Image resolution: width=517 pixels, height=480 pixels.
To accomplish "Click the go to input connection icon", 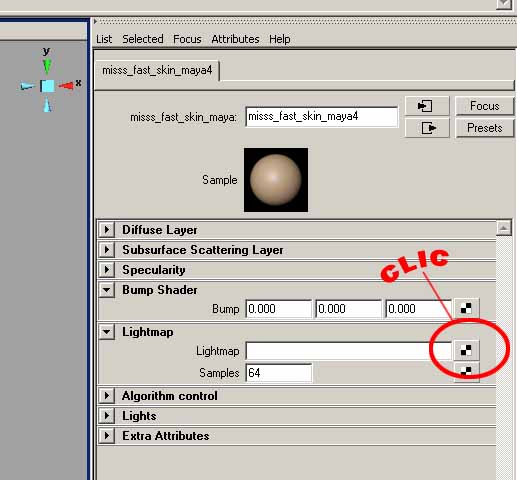I will [x=427, y=106].
